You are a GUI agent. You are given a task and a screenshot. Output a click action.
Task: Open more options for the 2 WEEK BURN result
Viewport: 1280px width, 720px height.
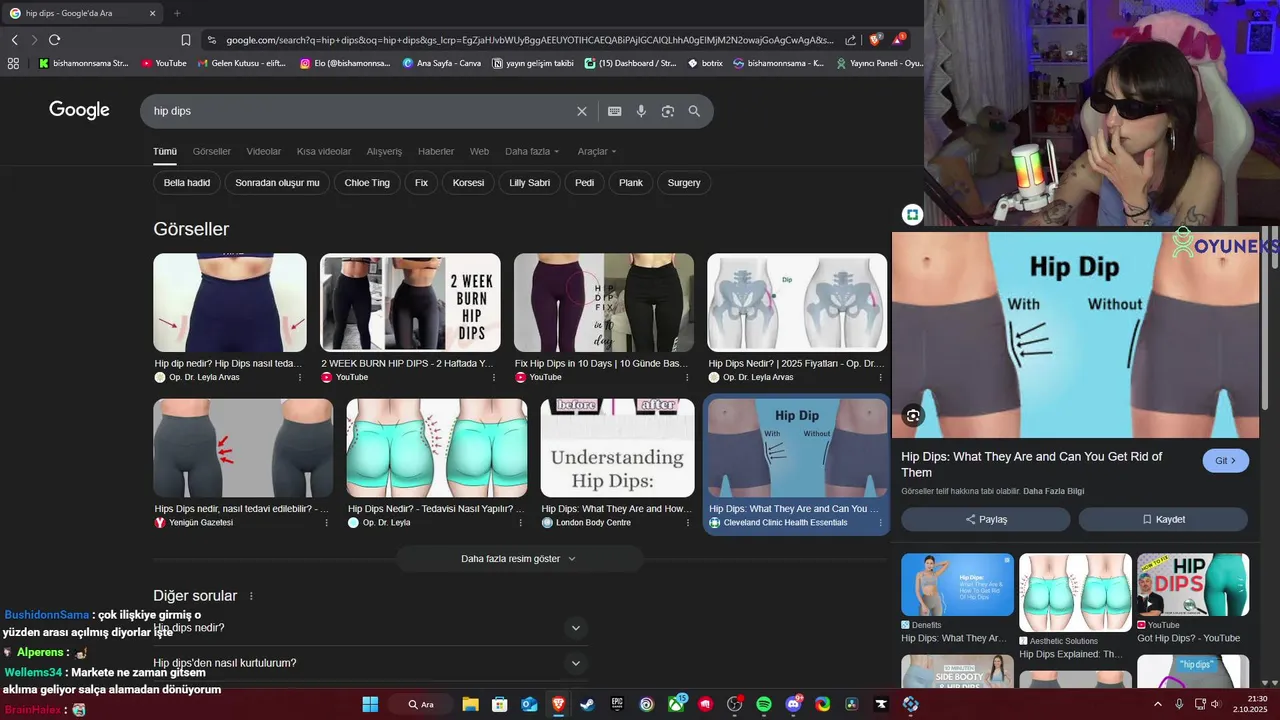click(493, 377)
